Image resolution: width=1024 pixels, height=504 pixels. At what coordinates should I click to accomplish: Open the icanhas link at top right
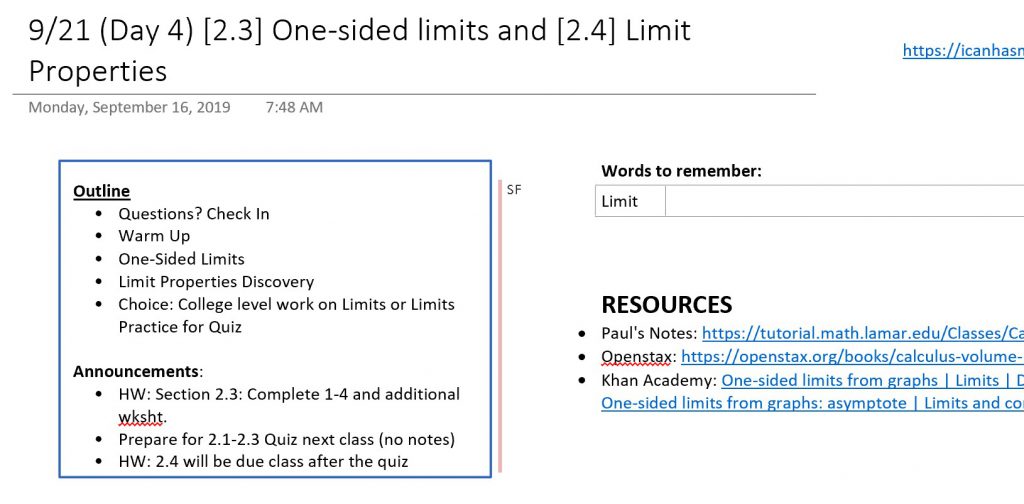[x=963, y=50]
